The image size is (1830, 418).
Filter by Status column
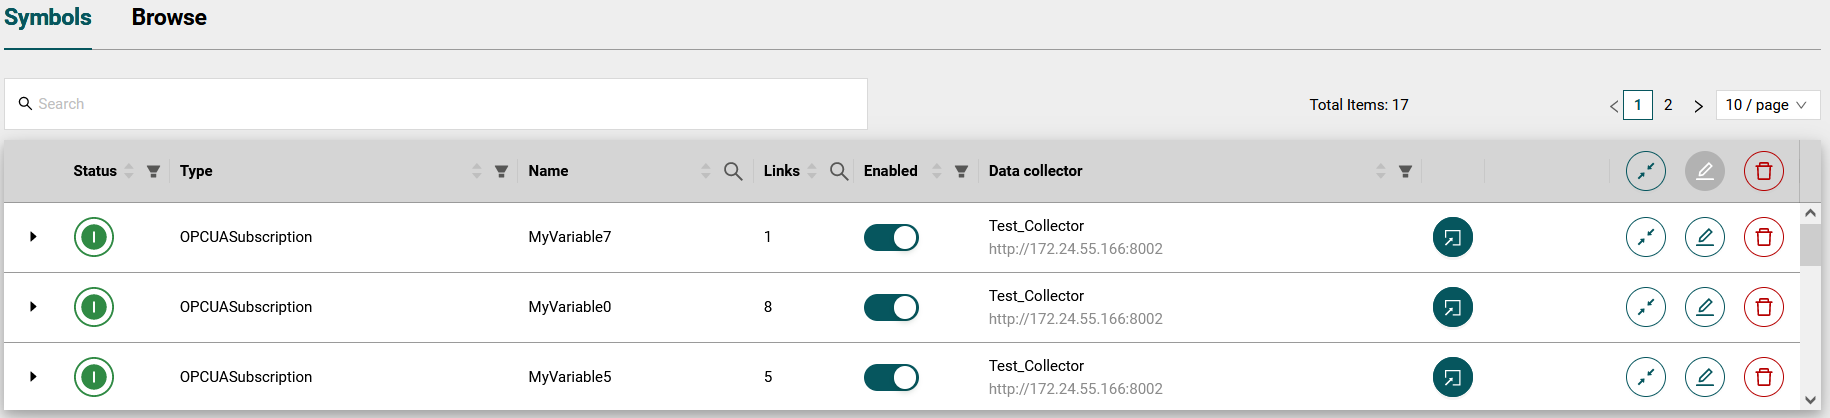(153, 171)
